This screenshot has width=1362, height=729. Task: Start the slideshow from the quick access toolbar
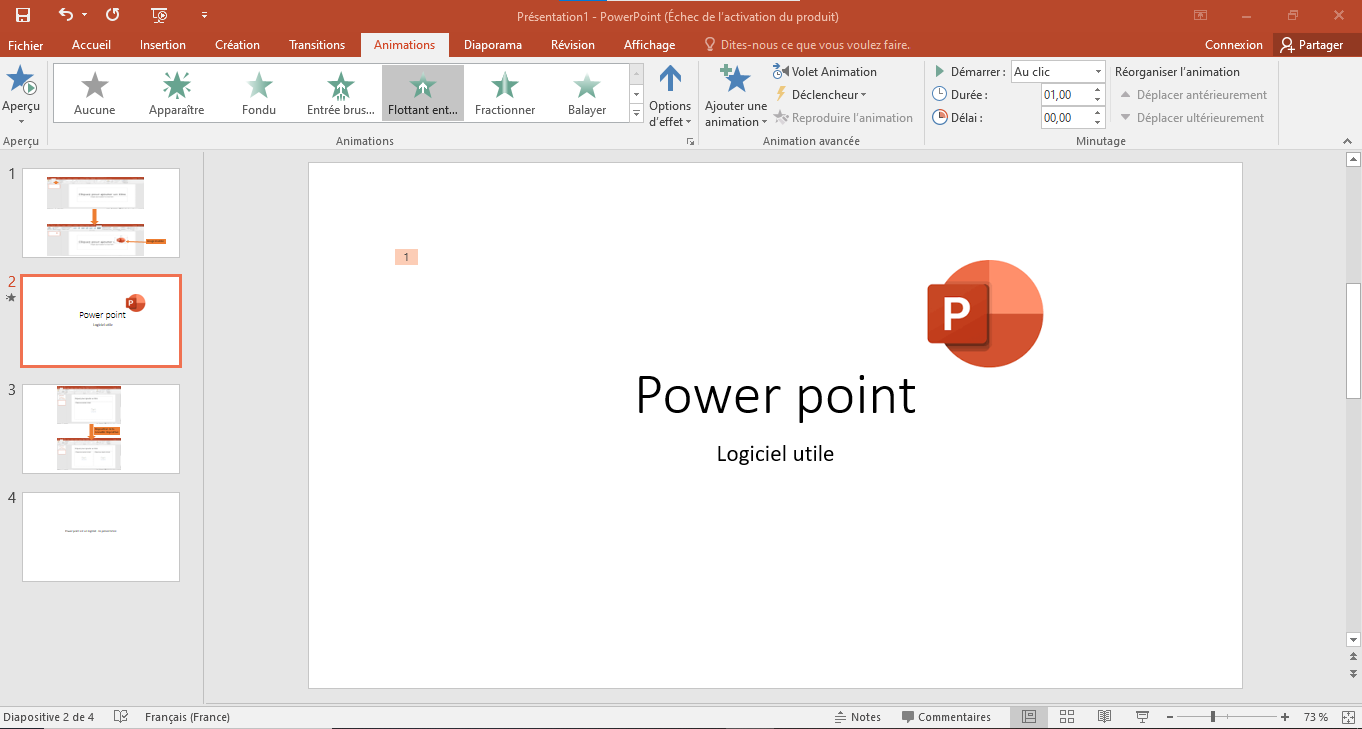point(159,15)
